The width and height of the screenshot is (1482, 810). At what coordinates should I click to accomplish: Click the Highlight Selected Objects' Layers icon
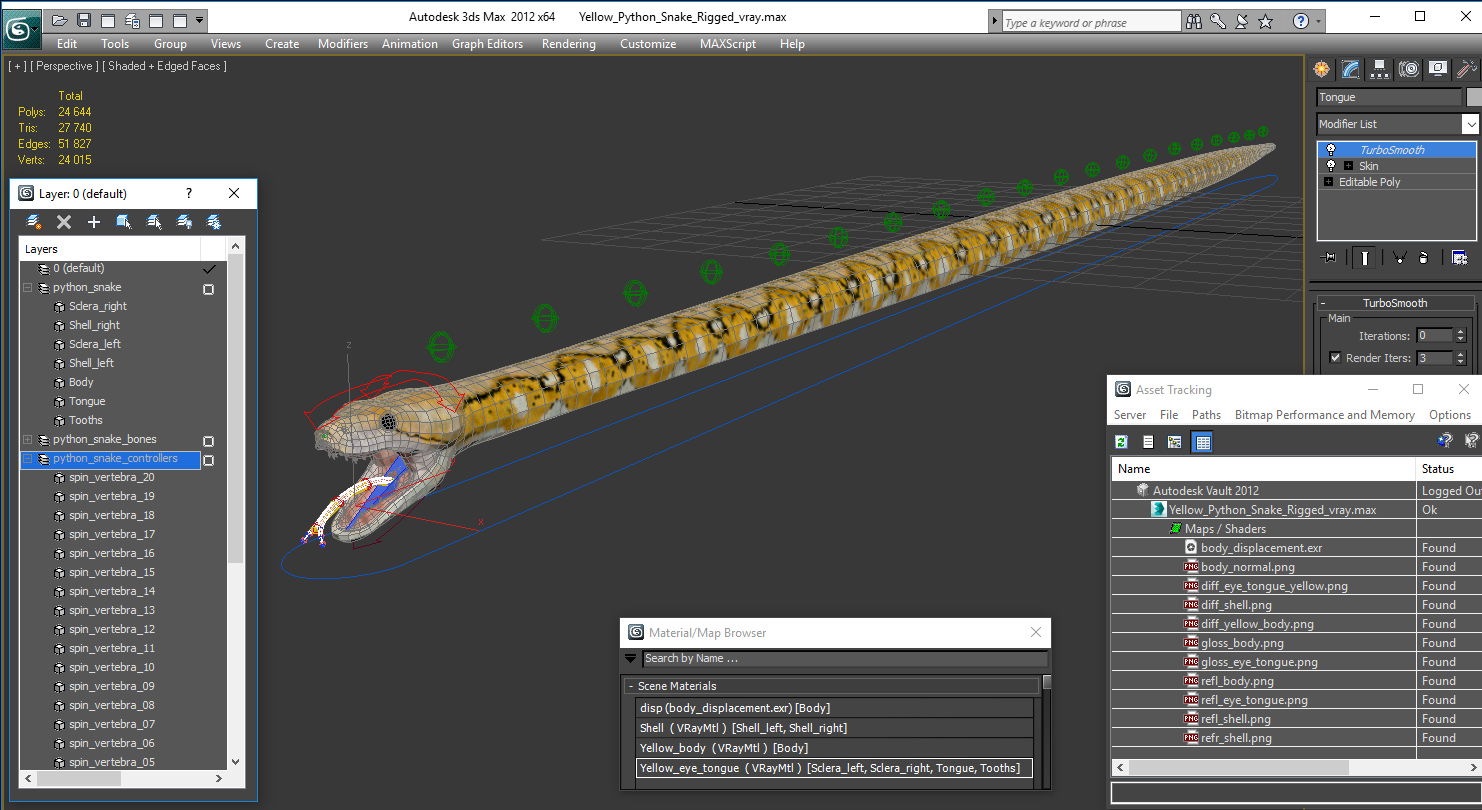point(154,222)
